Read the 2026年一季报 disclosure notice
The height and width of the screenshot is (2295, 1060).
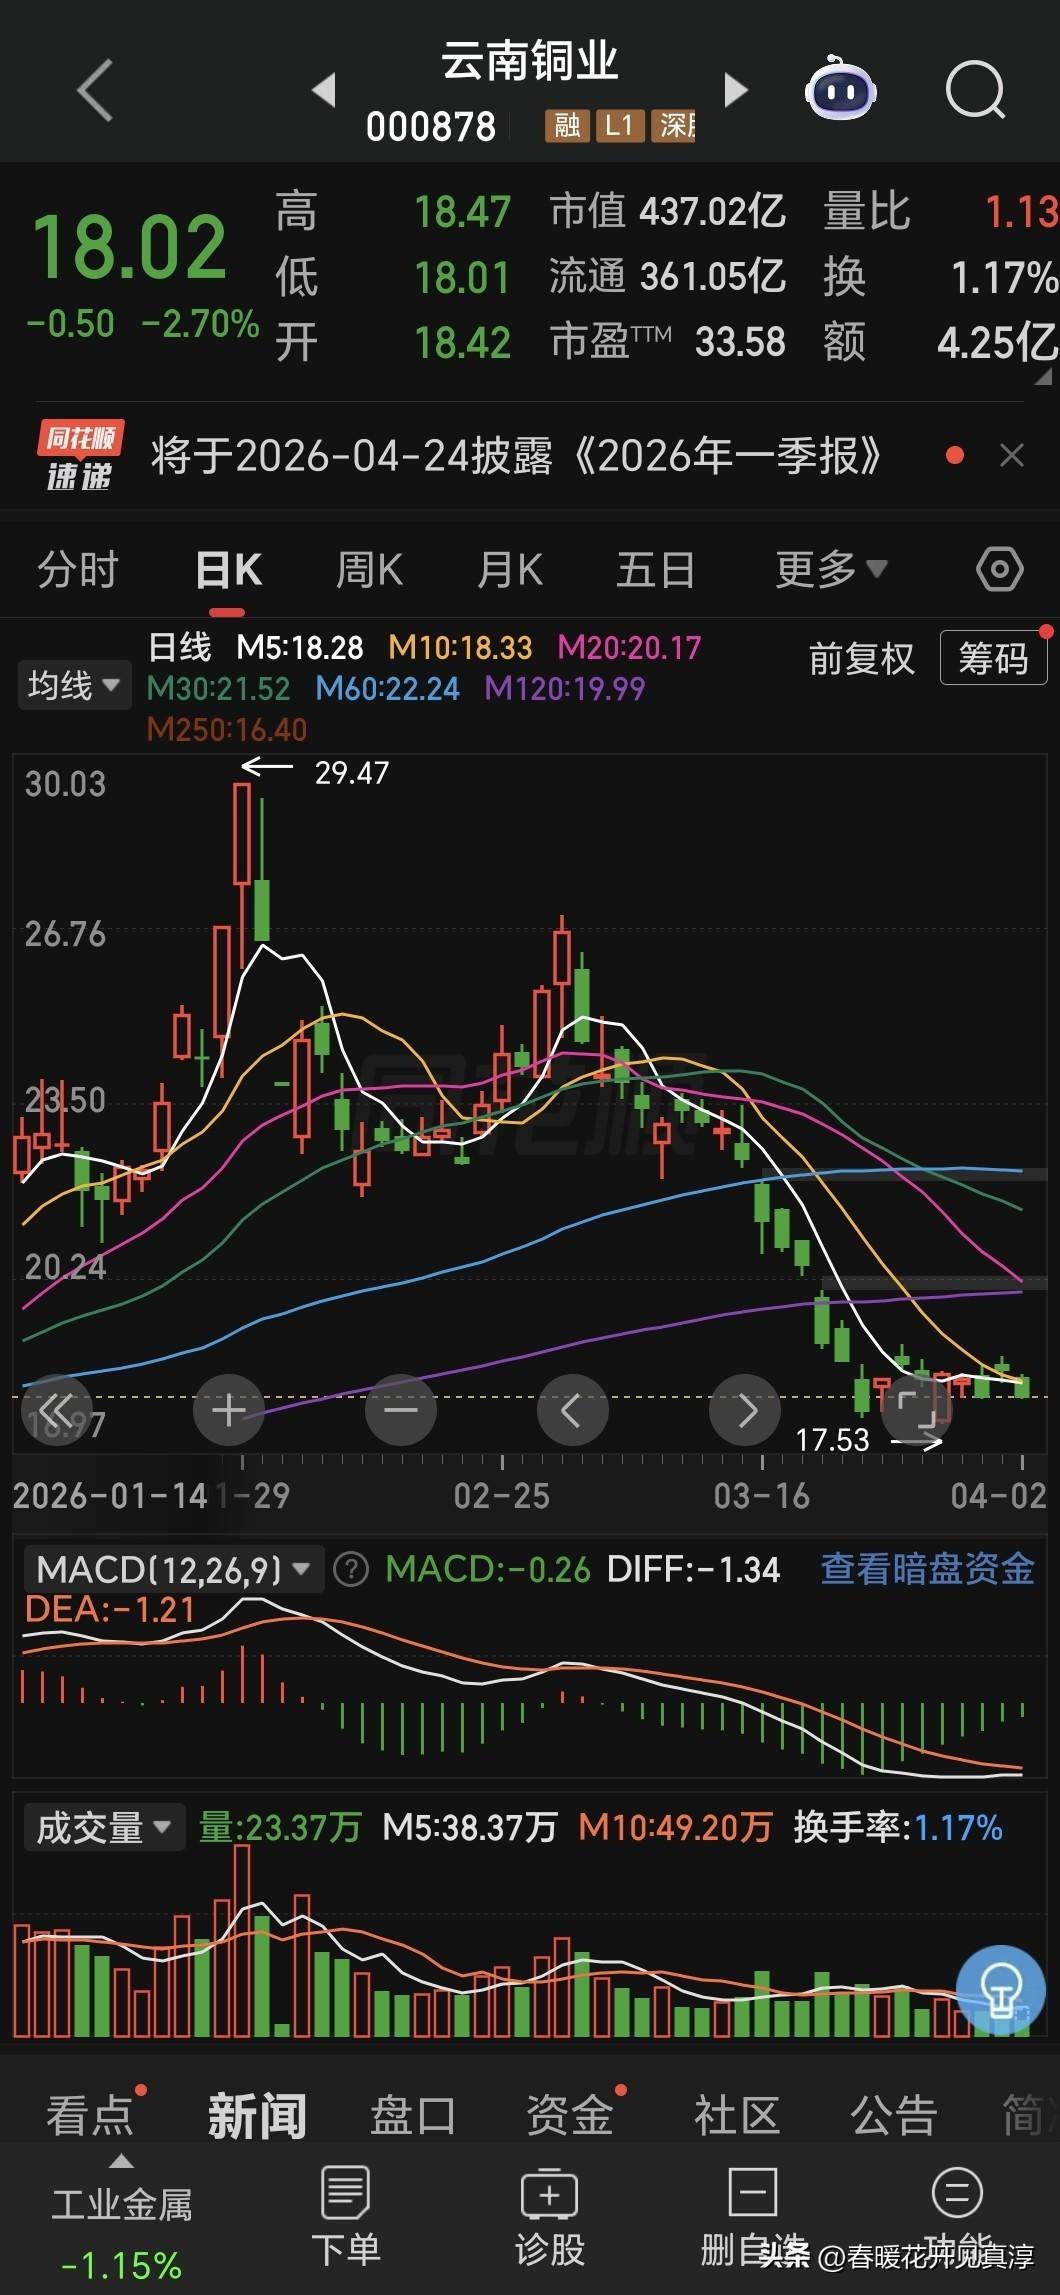(516, 456)
